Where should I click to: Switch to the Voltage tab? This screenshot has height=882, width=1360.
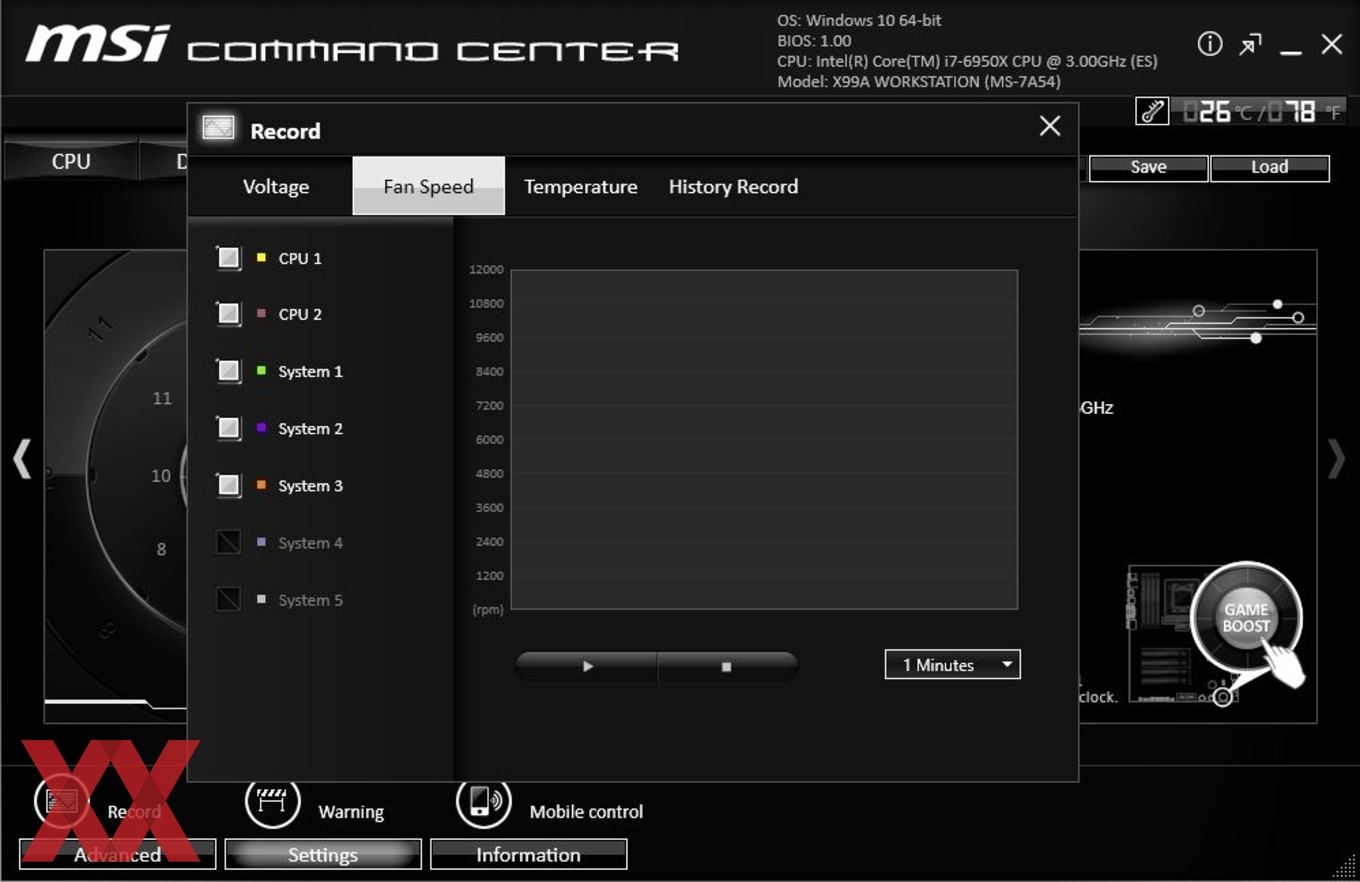coord(276,187)
